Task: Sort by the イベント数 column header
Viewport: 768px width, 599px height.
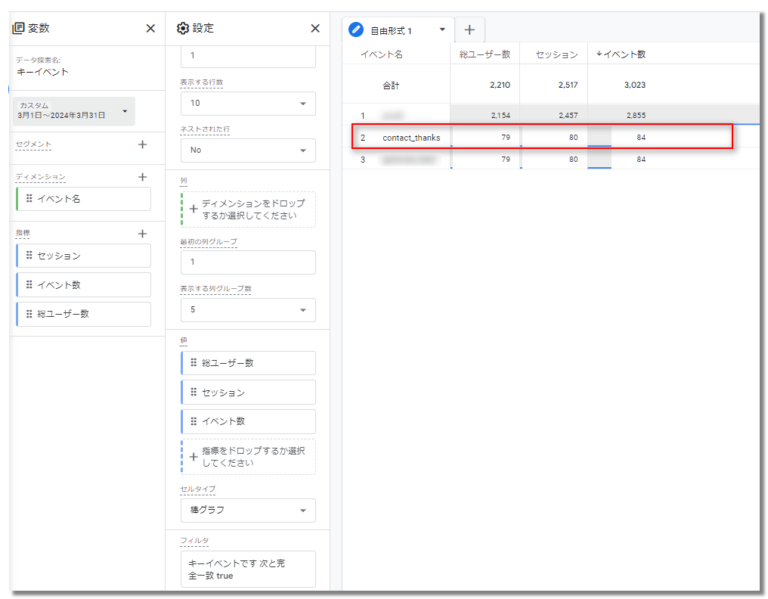Action: pos(621,54)
